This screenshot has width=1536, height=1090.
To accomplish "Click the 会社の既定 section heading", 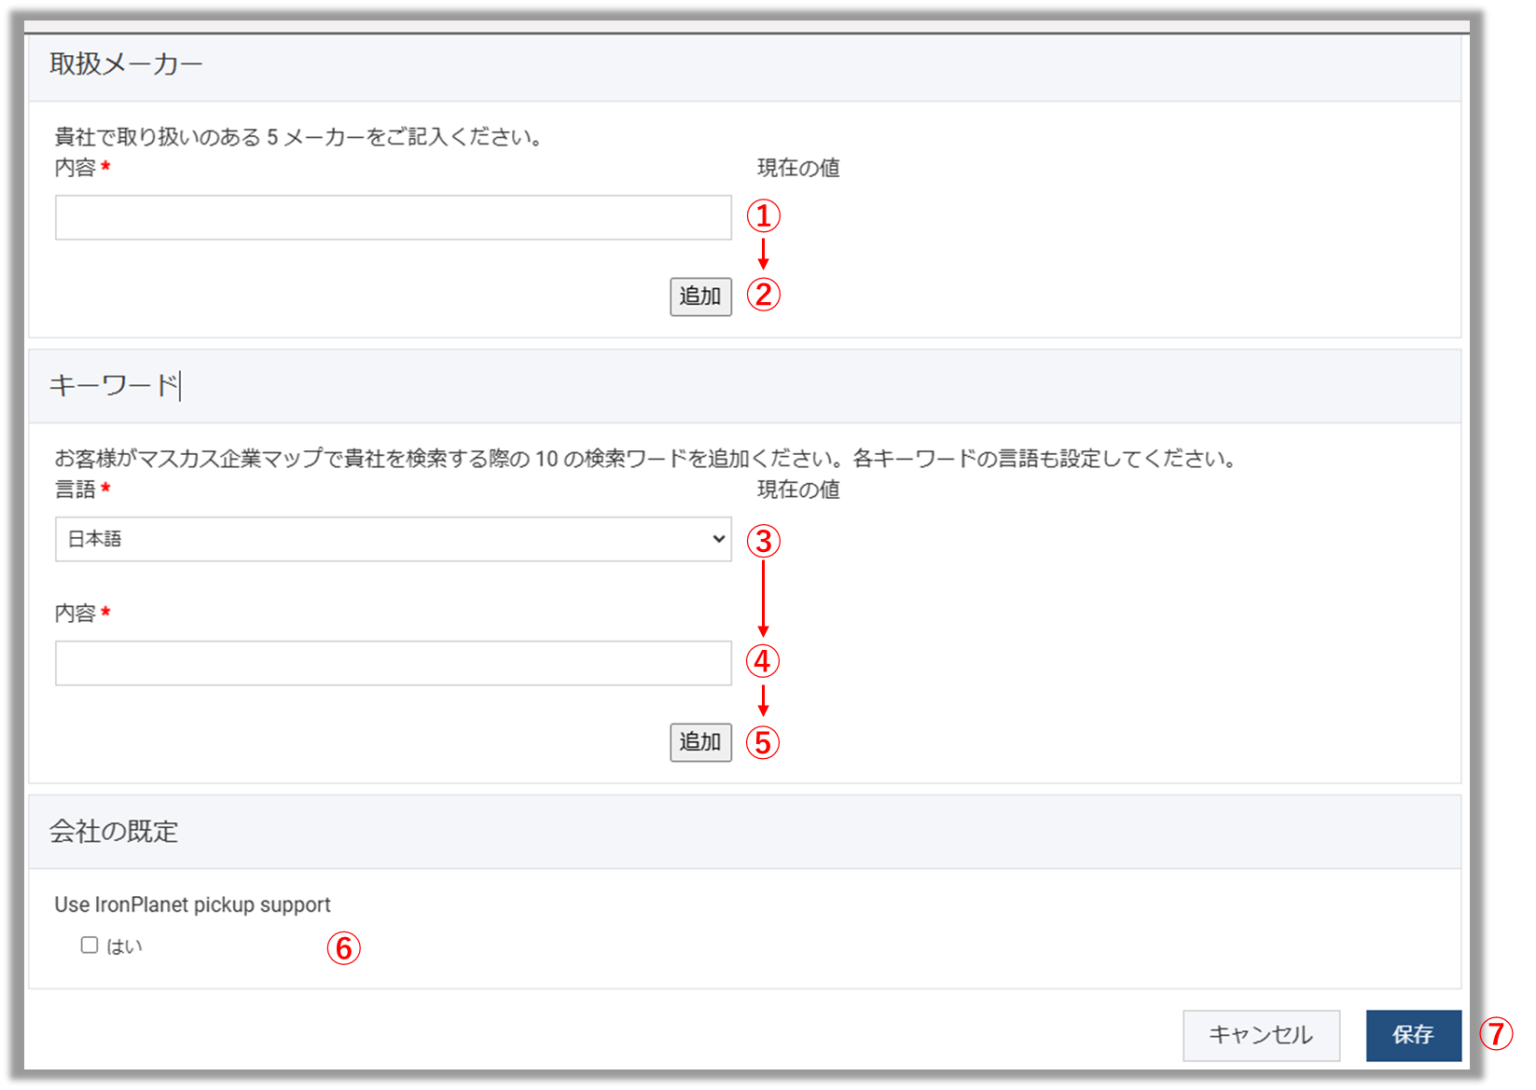I will [x=114, y=831].
